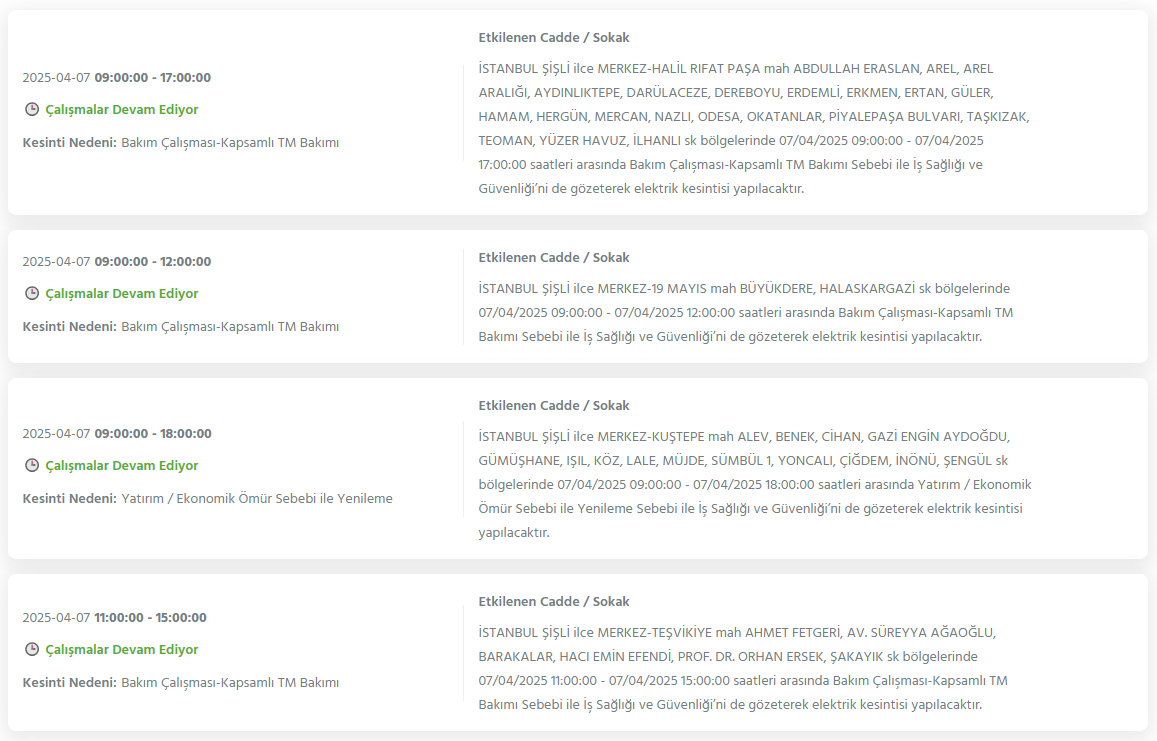Click the clock icon in the Halil Rıfat Paşa outage card
The width and height of the screenshot is (1157, 741).
tap(32, 109)
